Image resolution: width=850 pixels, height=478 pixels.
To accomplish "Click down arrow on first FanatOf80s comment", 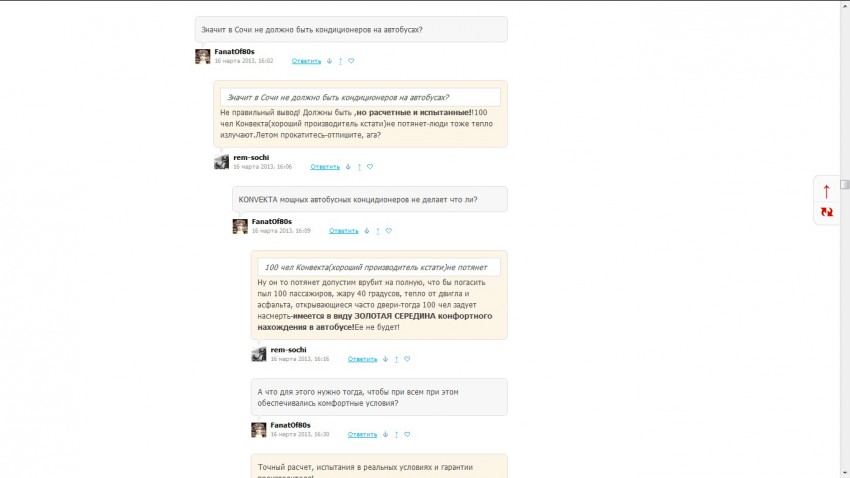I will [x=329, y=61].
